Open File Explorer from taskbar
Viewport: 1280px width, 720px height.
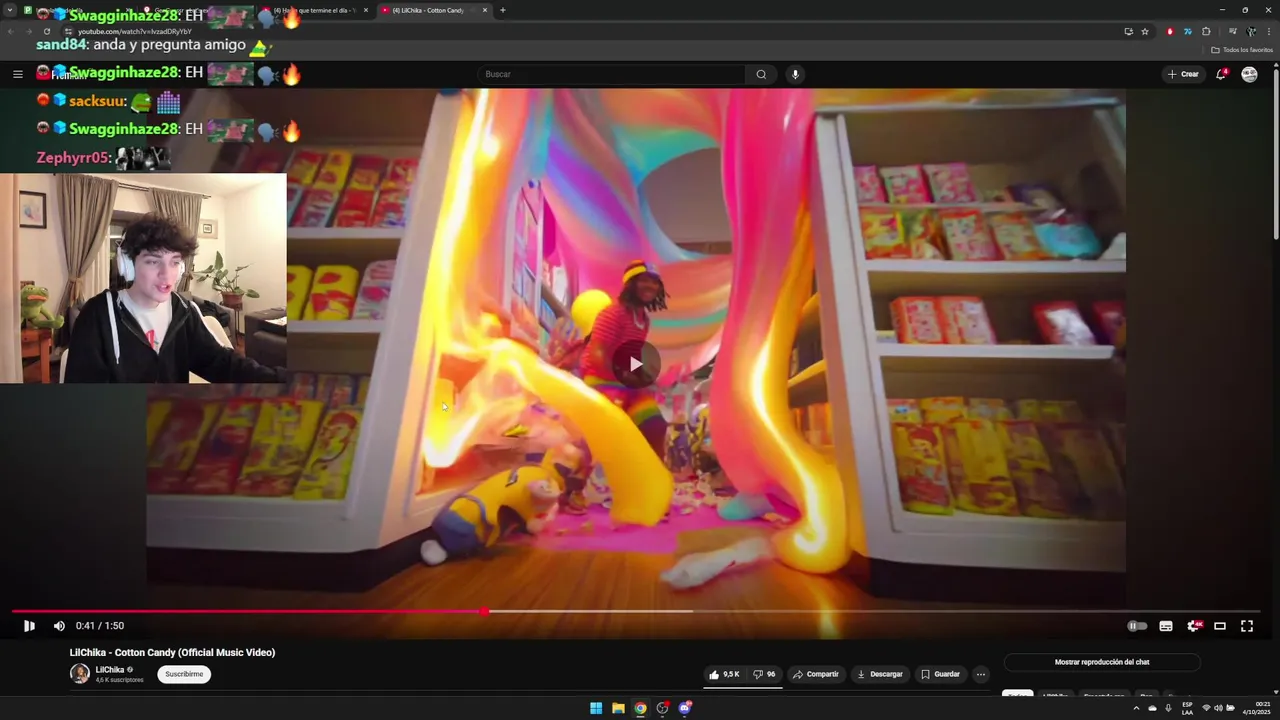tap(618, 708)
